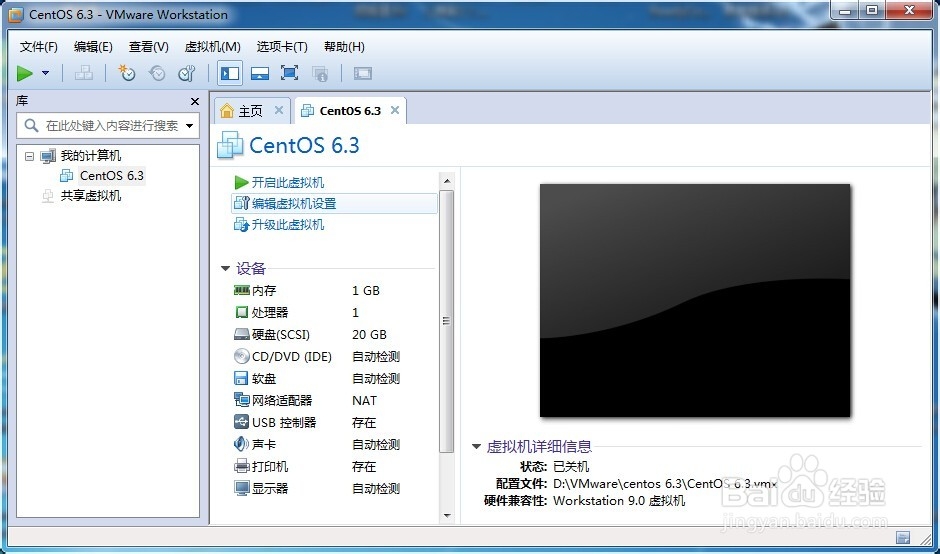Click the 20 GB hard disk value
The image size is (940, 554).
[369, 335]
